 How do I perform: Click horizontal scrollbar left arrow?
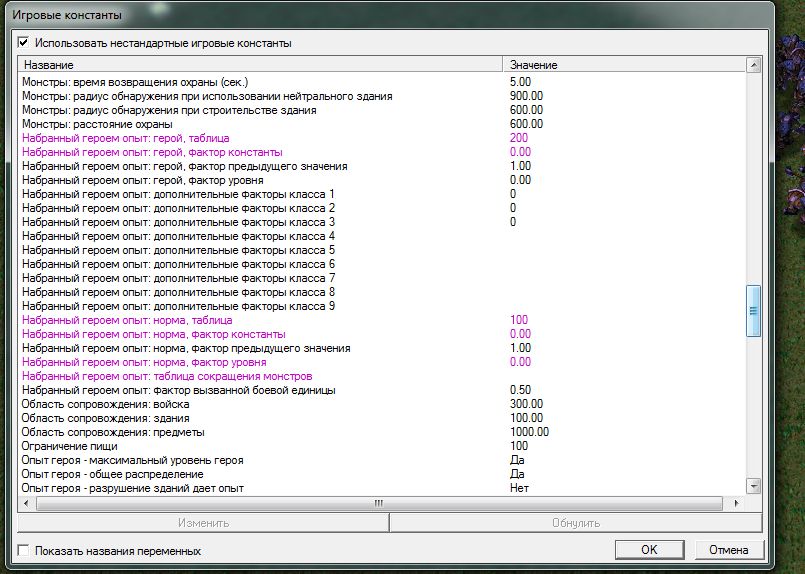pos(27,503)
